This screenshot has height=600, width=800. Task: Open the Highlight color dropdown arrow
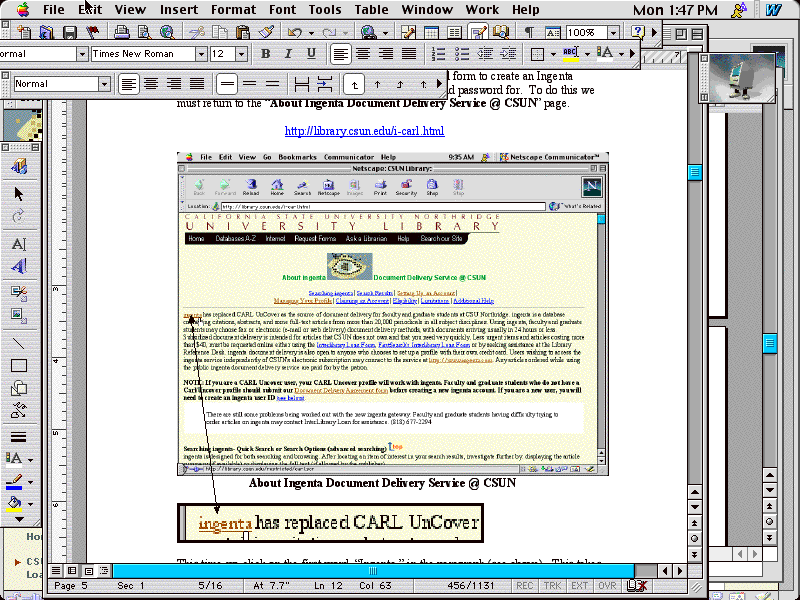[x=587, y=54]
